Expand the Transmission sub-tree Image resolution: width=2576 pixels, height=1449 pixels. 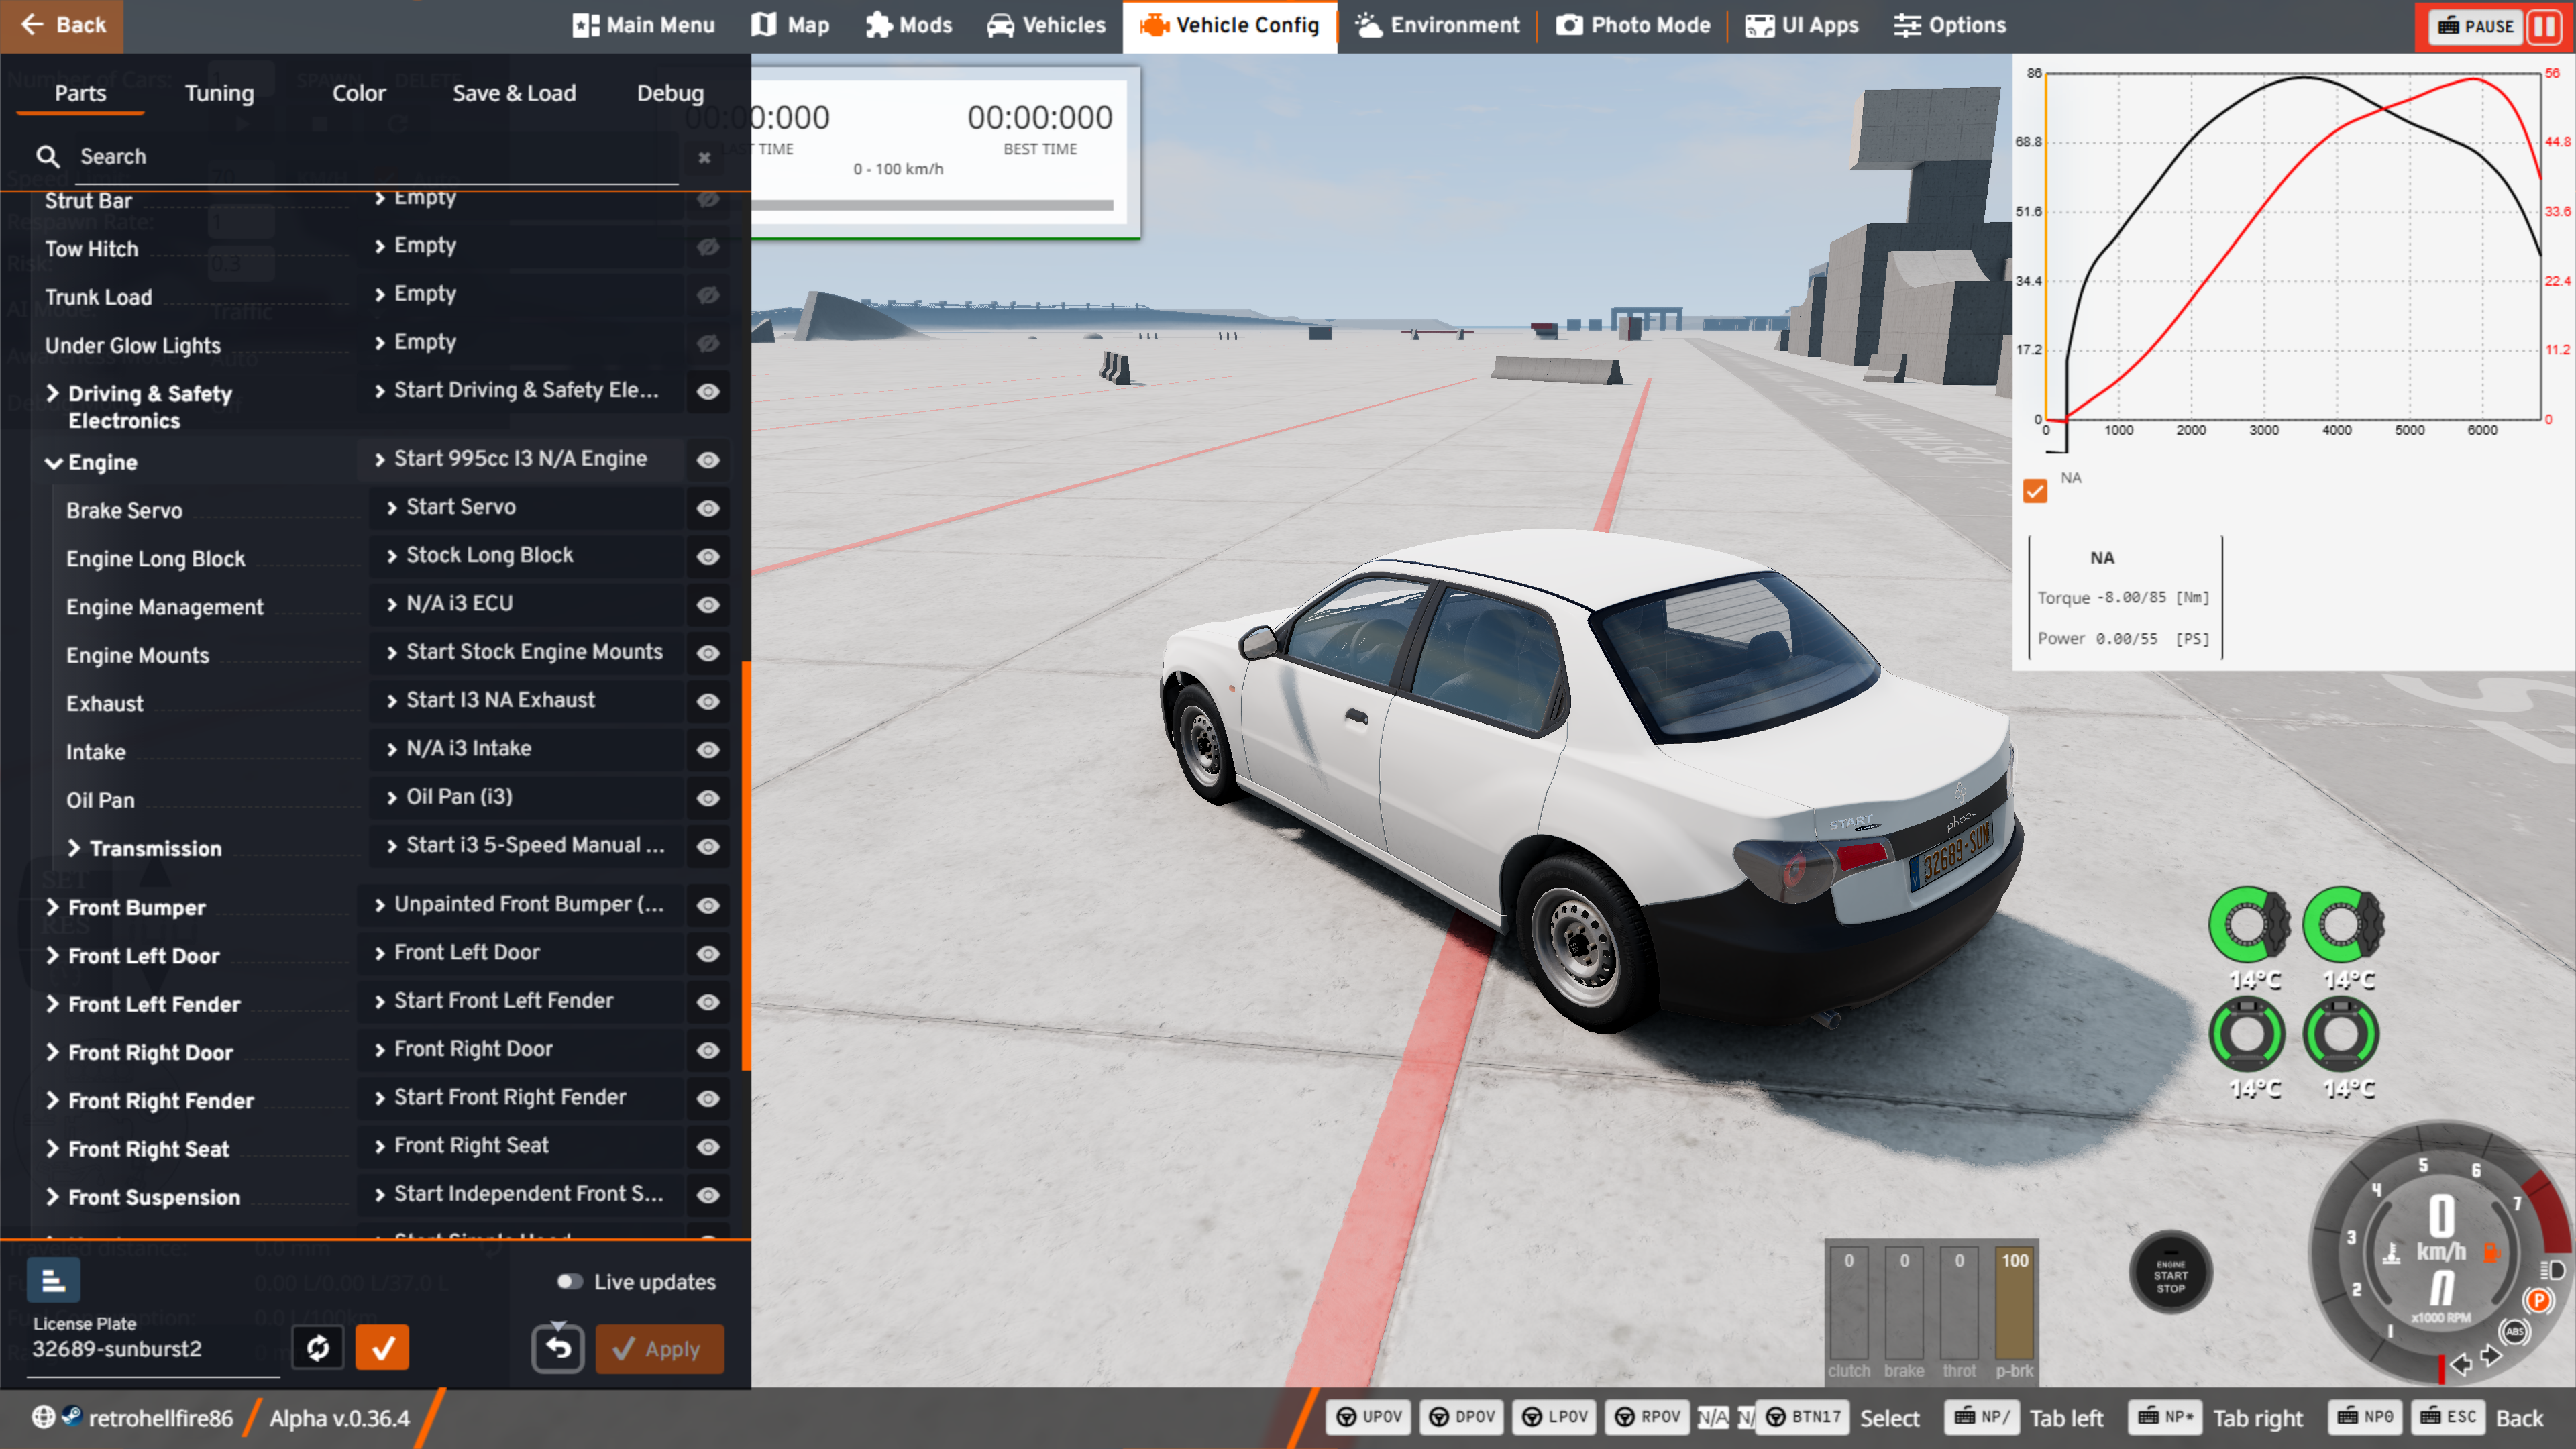click(74, 848)
